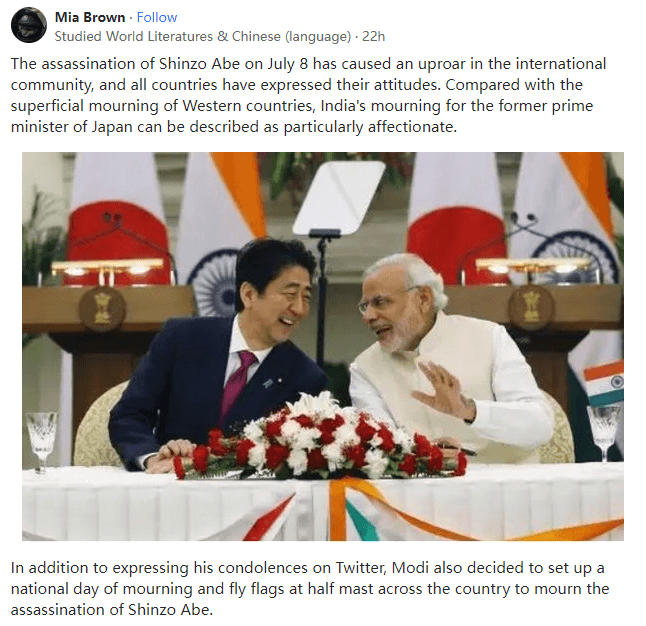This screenshot has height=626, width=646.
Task: Click the crystal glass under the table flag
Action: (x=604, y=433)
